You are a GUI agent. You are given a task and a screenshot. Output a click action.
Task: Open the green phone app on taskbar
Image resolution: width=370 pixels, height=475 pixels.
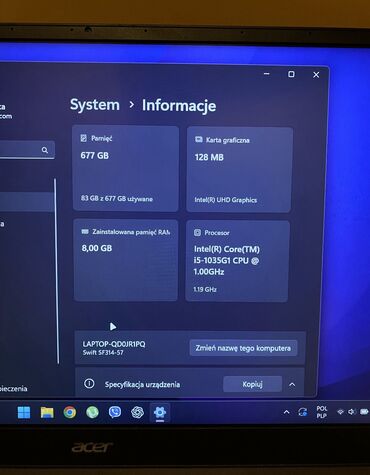click(92, 412)
